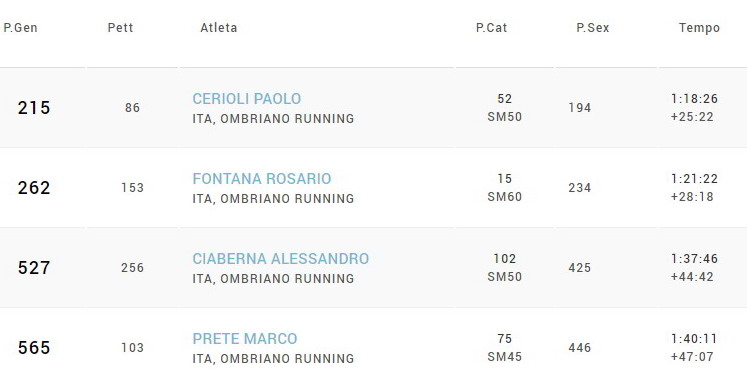Open CERIOLI PAOLO athlete link

point(246,99)
